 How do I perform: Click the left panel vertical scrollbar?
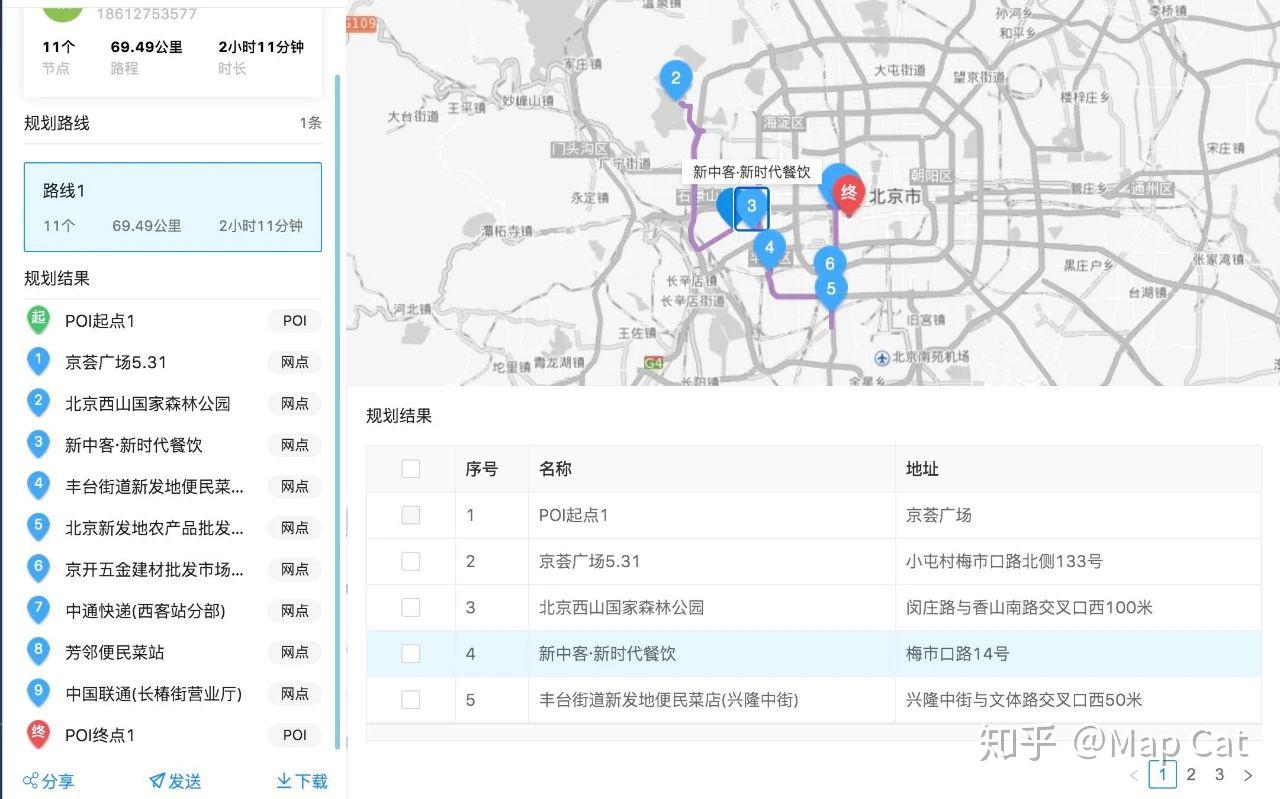(338, 410)
